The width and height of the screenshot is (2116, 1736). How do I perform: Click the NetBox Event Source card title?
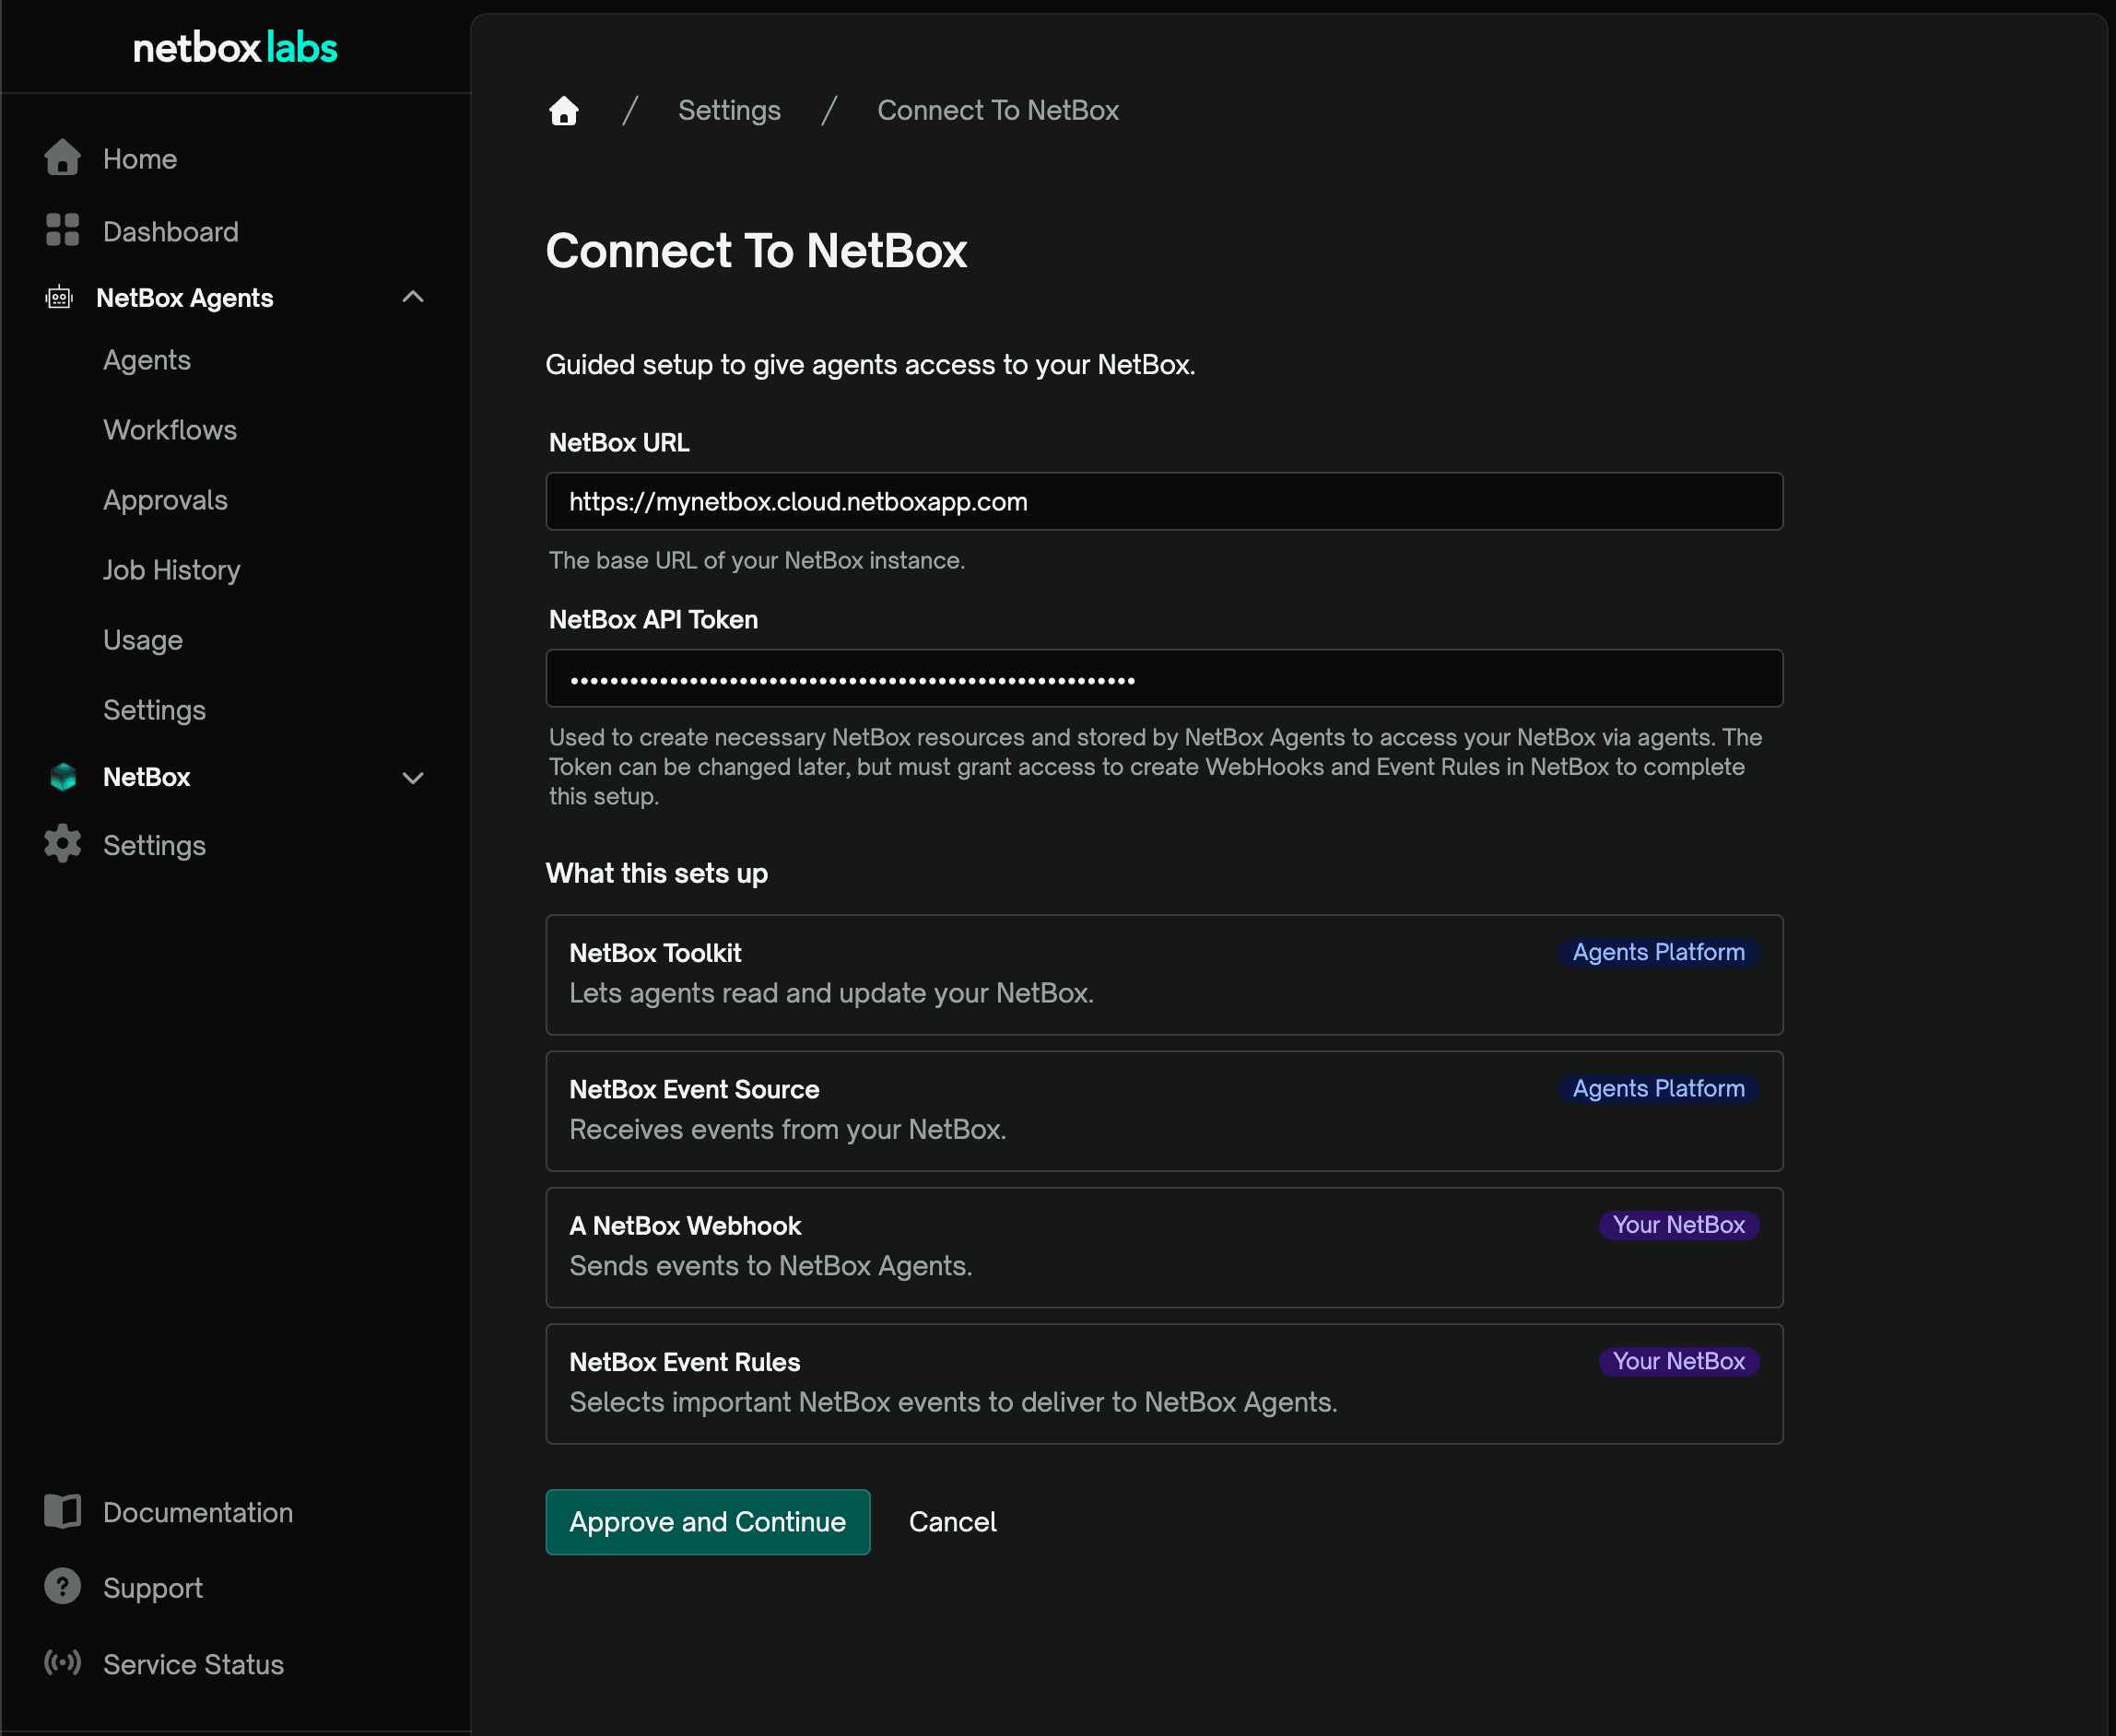coord(694,1089)
